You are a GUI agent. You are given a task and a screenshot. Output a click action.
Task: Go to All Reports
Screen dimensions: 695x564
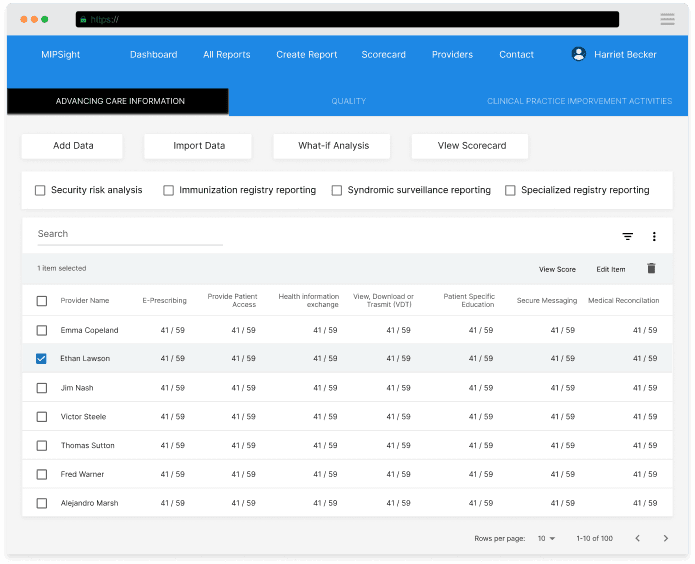pyautogui.click(x=226, y=55)
